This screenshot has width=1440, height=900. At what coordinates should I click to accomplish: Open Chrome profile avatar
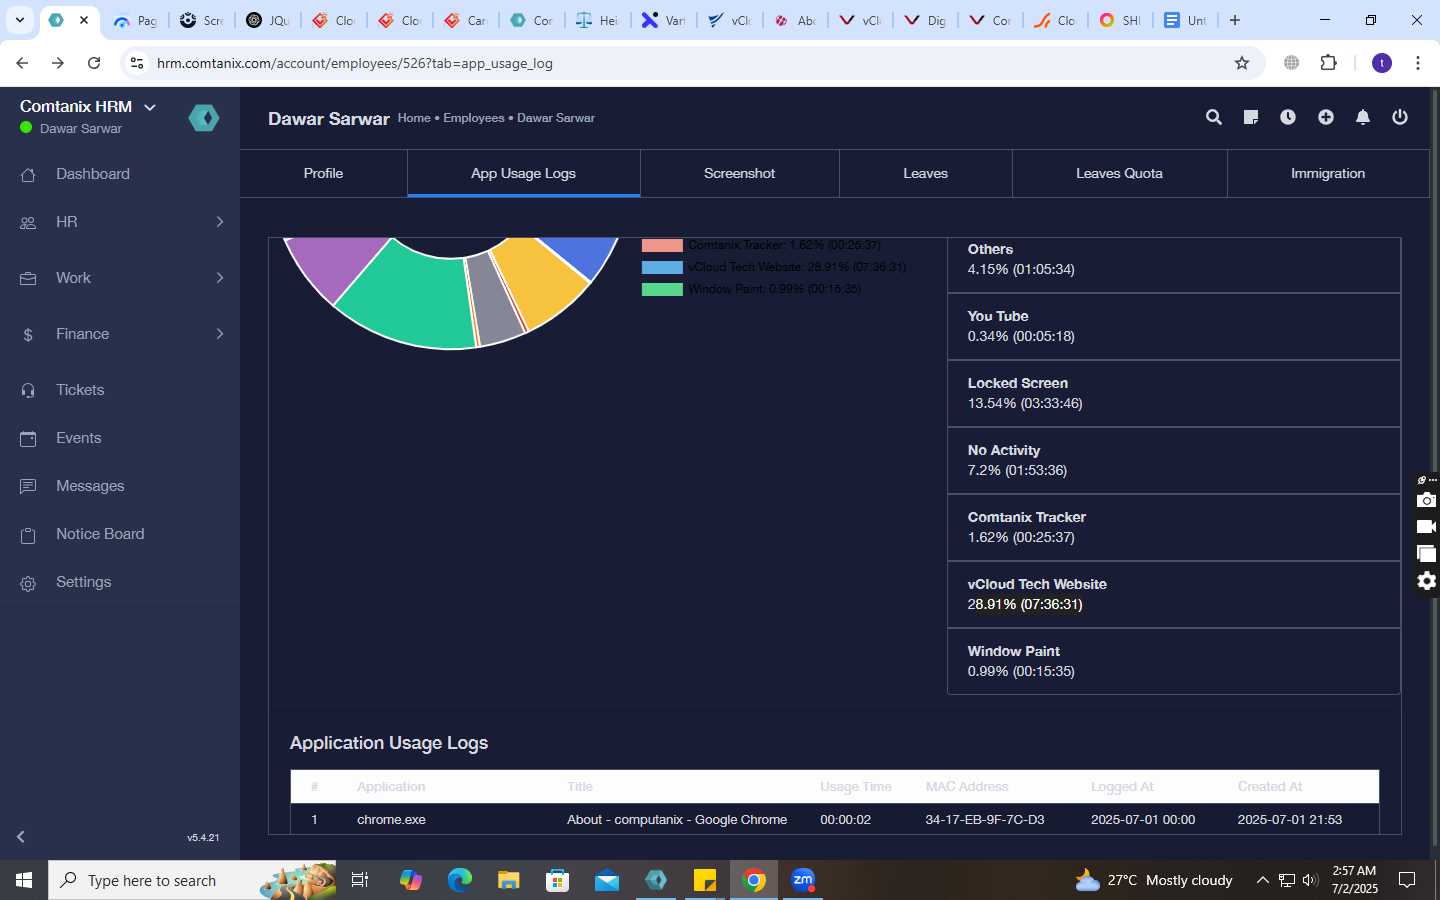(x=1382, y=63)
